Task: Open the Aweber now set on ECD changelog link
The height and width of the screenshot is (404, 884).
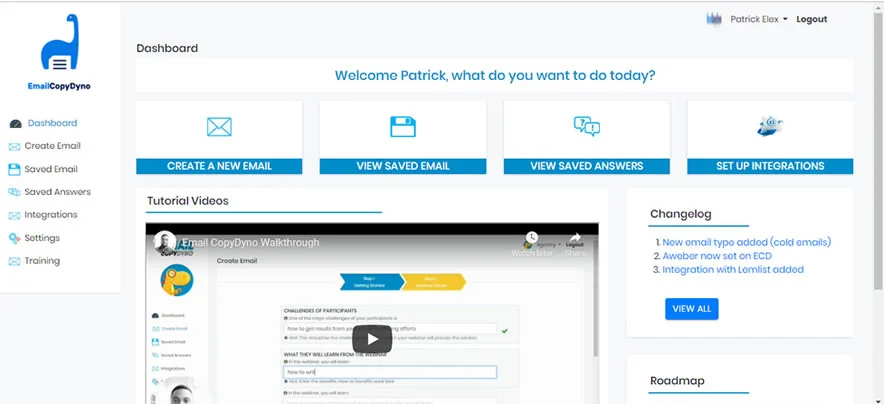Action: tap(717, 256)
